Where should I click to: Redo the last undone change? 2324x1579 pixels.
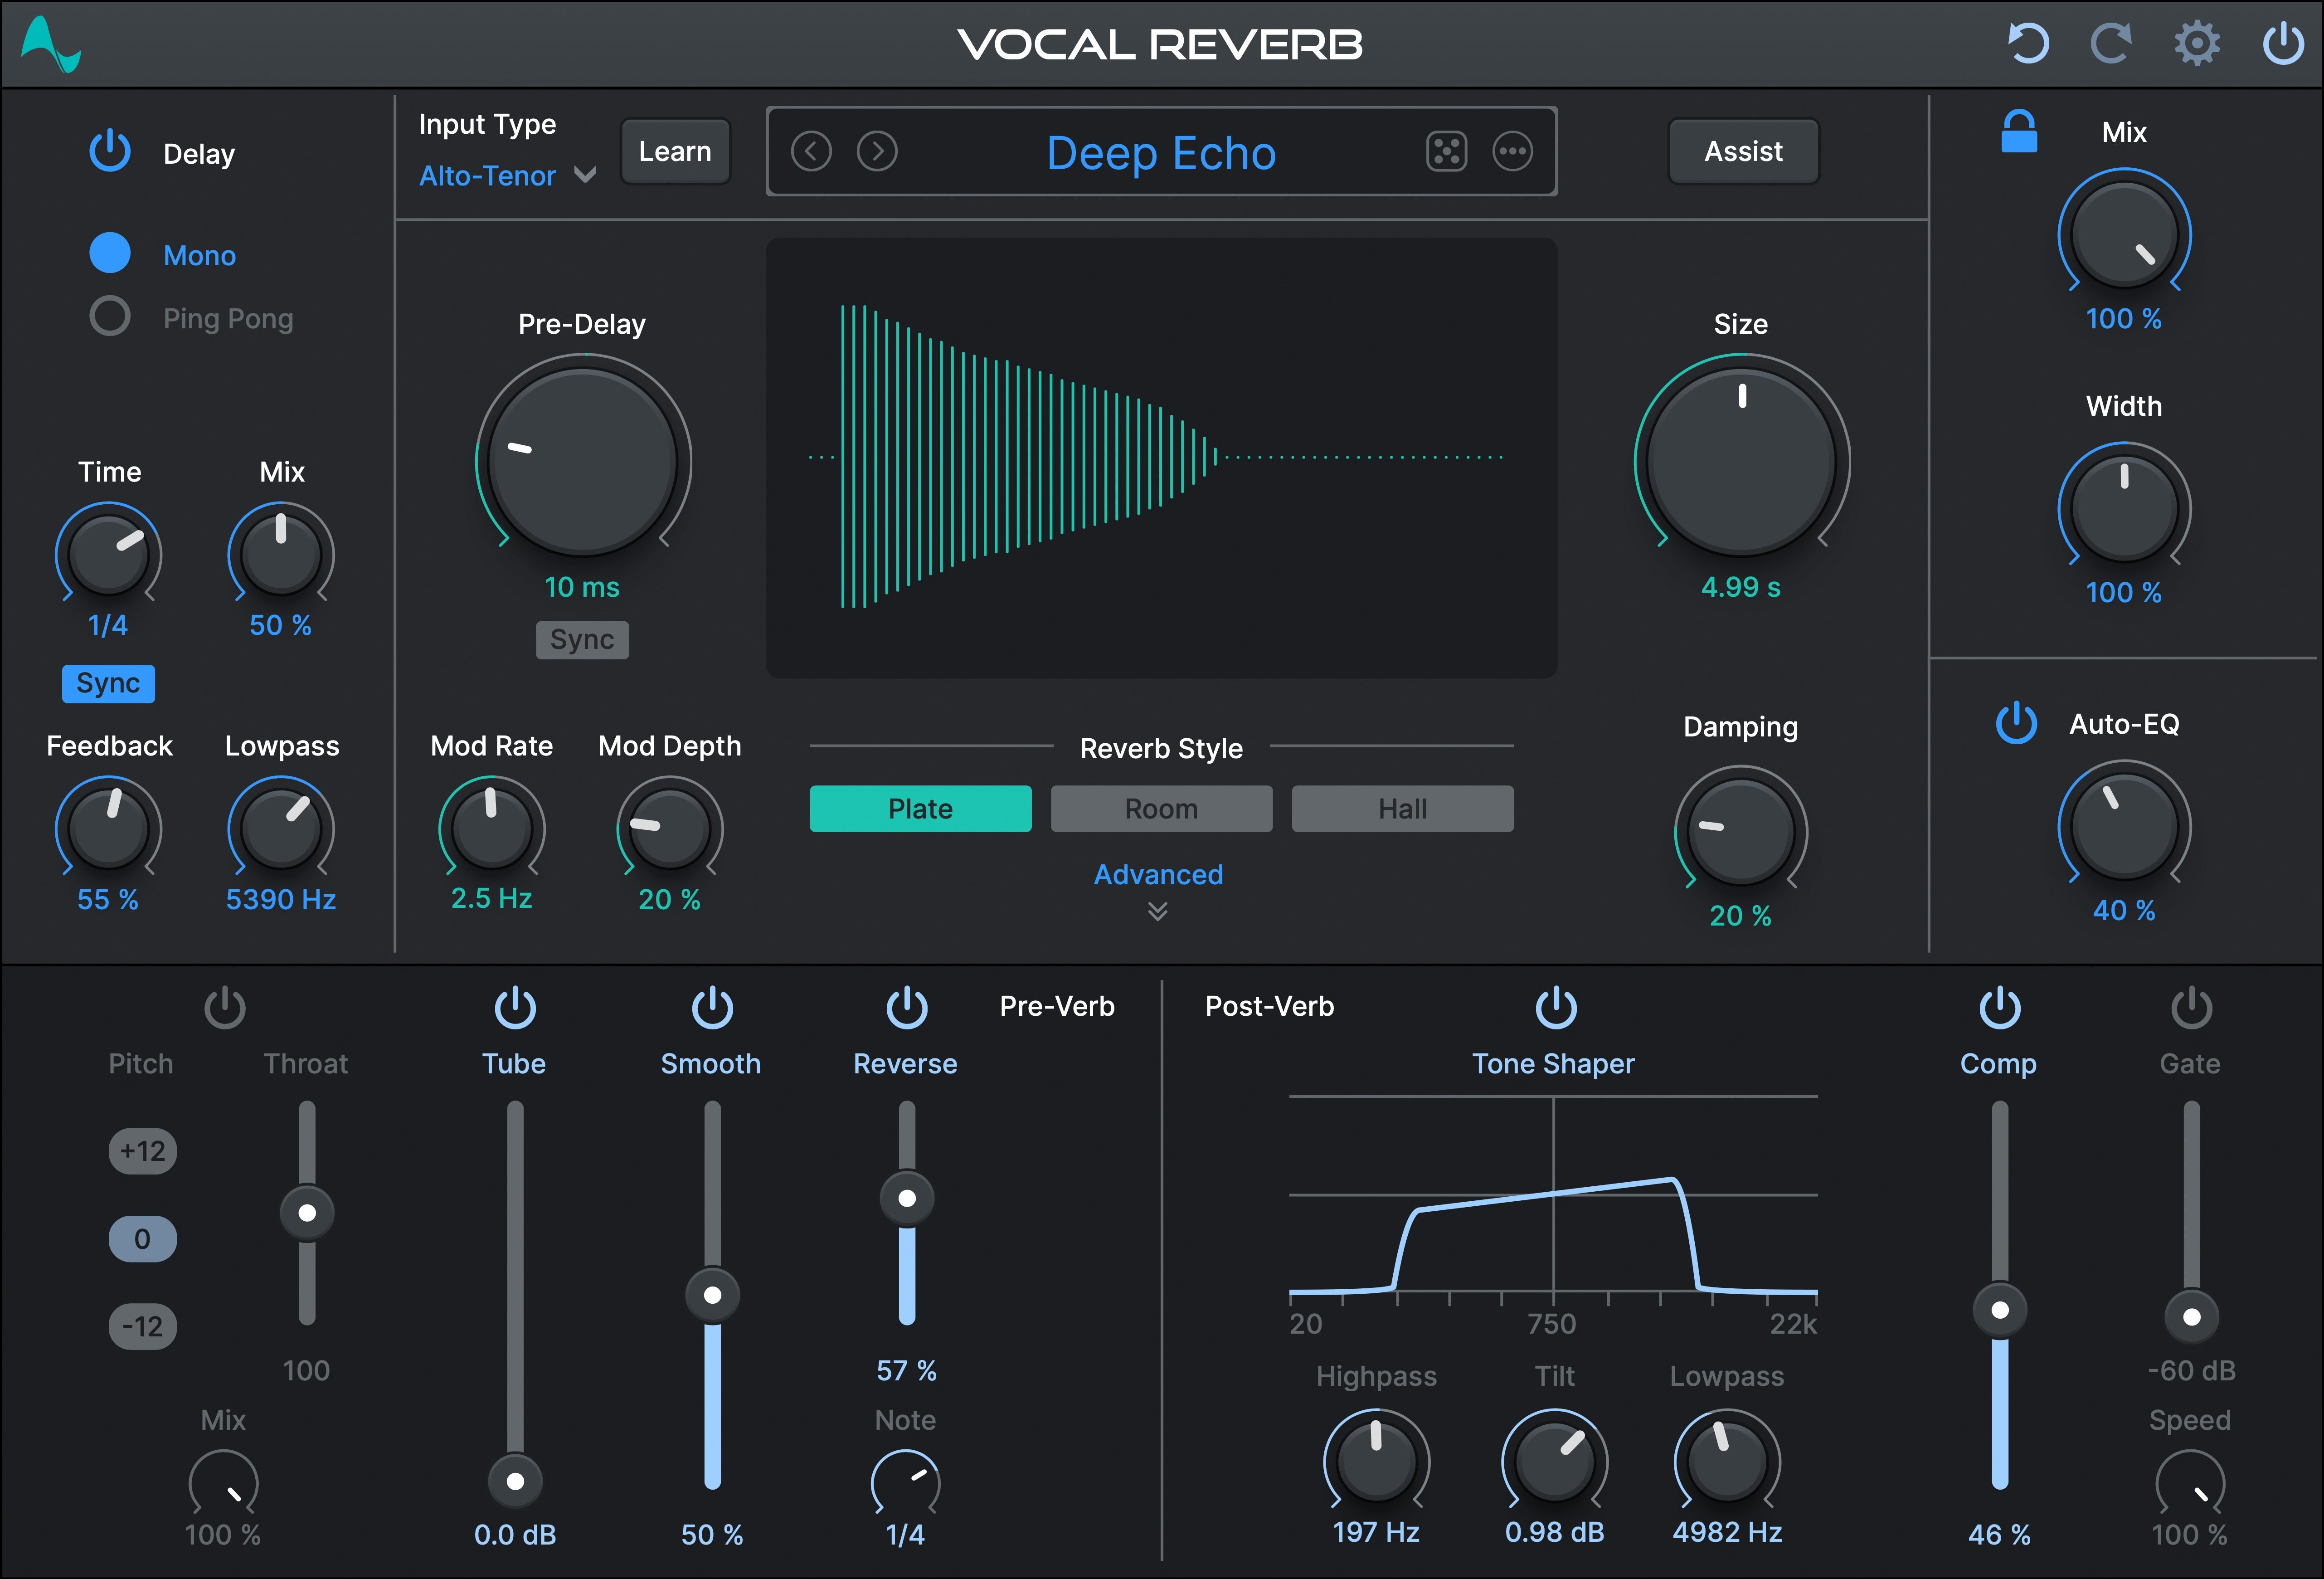pos(2112,44)
